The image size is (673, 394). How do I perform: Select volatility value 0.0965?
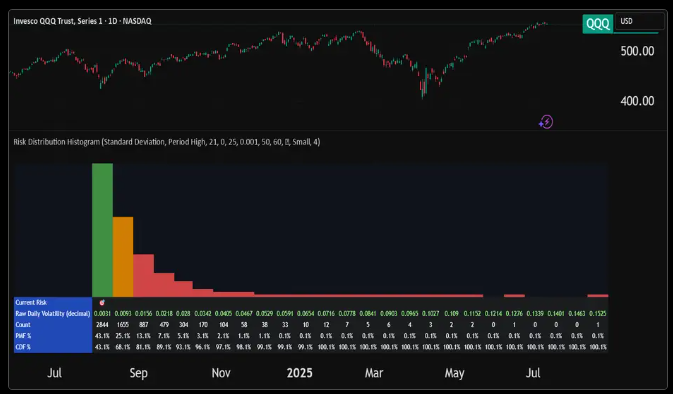point(410,314)
